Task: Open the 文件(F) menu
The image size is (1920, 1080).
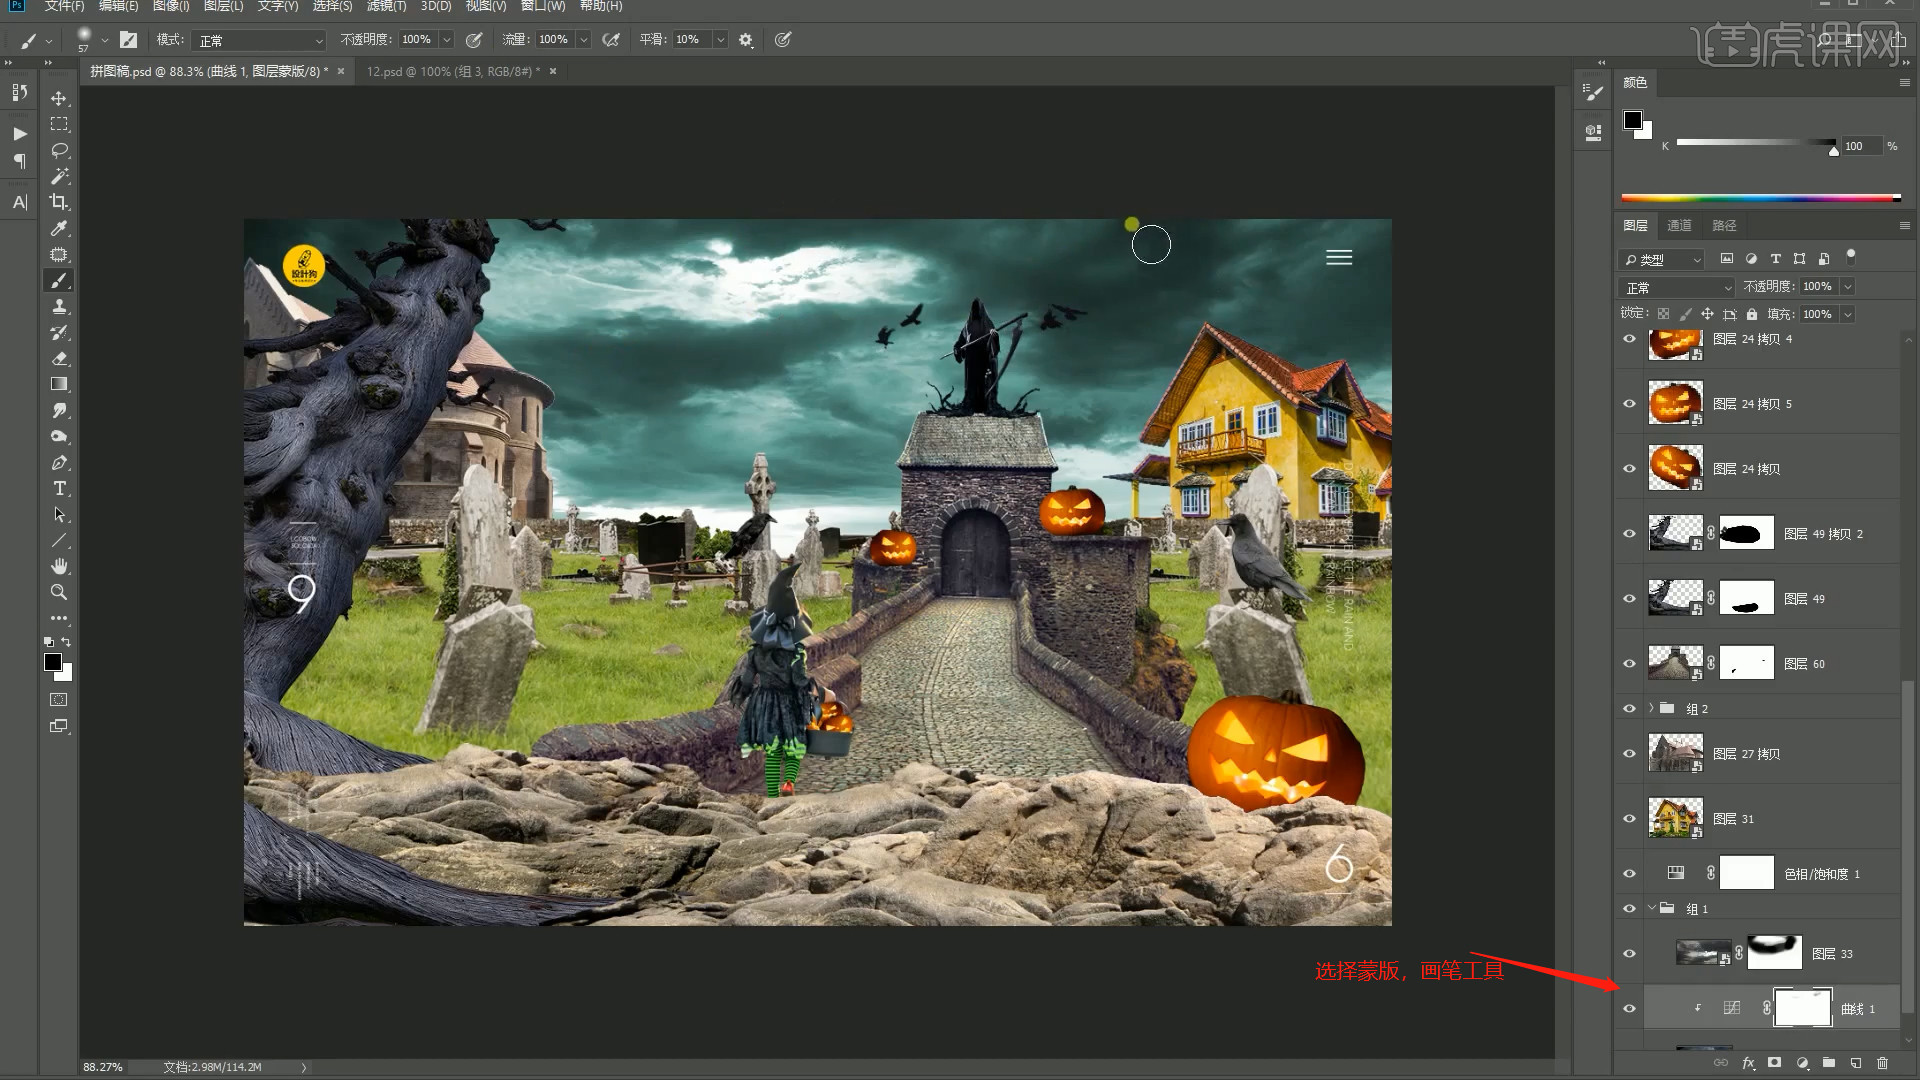Action: click(64, 6)
